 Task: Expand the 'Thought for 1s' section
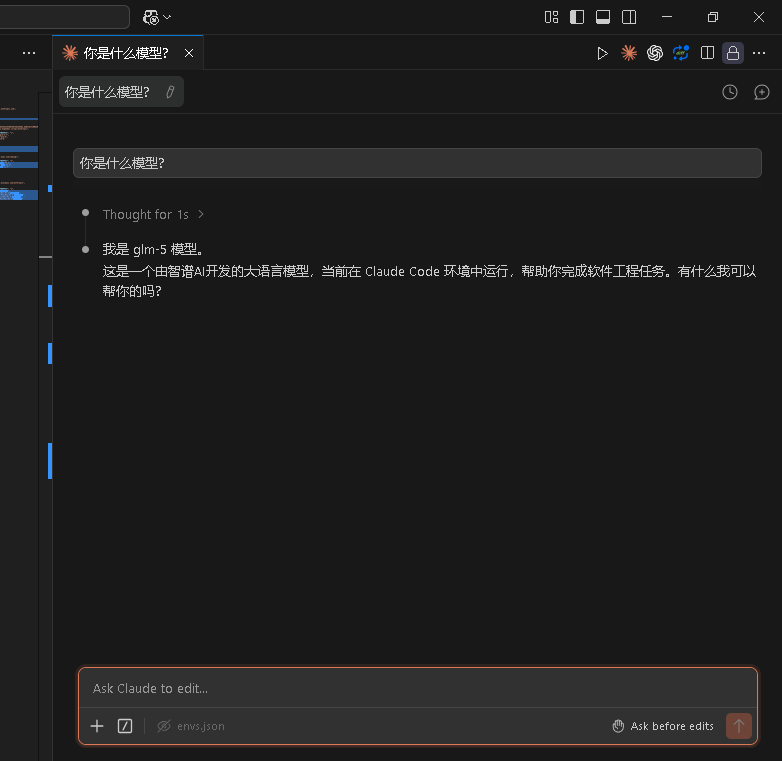tap(153, 214)
